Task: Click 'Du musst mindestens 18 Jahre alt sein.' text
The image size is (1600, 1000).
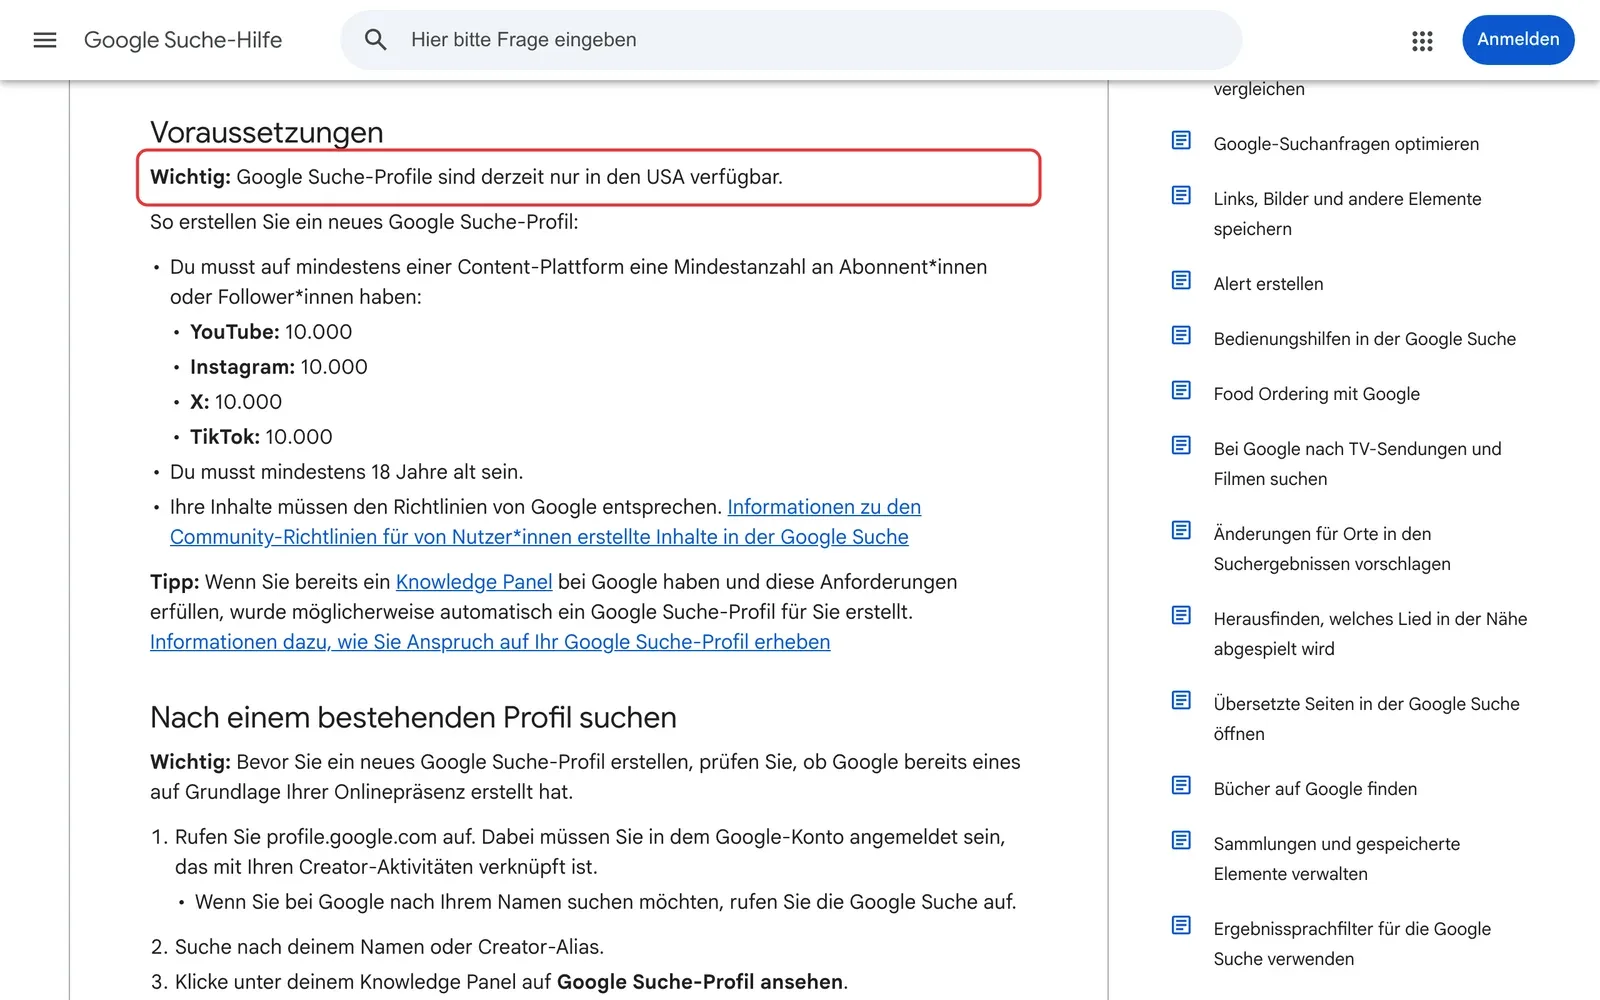Action: (346, 472)
